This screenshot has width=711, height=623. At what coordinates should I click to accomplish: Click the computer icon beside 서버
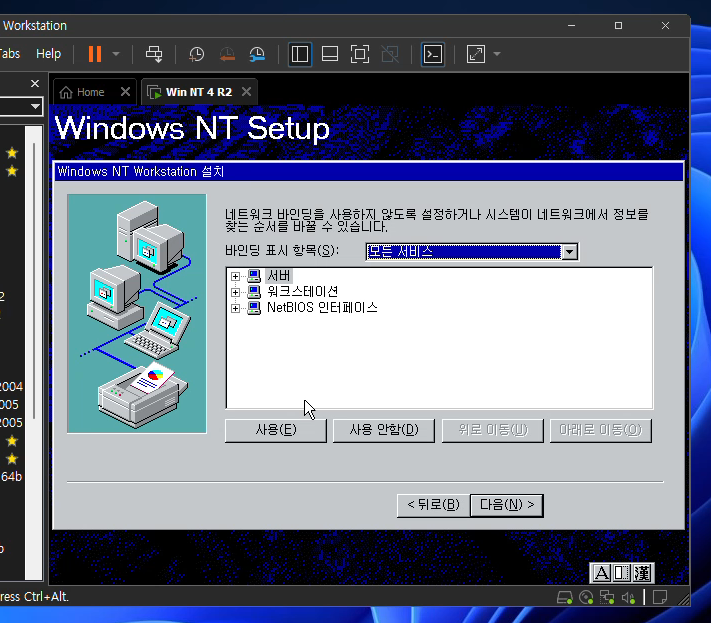[254, 276]
